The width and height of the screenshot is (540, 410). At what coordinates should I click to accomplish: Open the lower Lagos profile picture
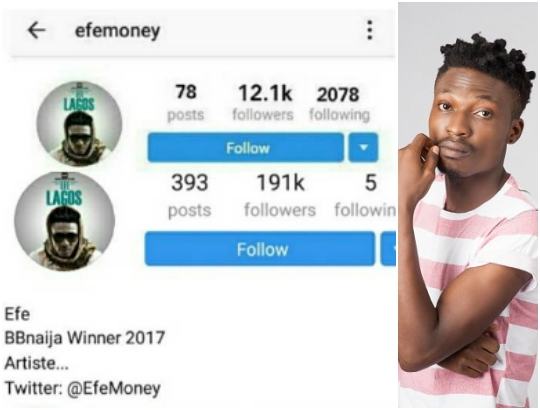[x=64, y=221]
